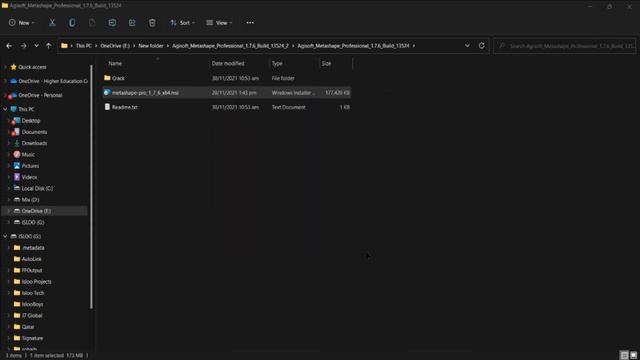Go forward with the right arrow
This screenshot has width=640, height=360.
(x=23, y=46)
